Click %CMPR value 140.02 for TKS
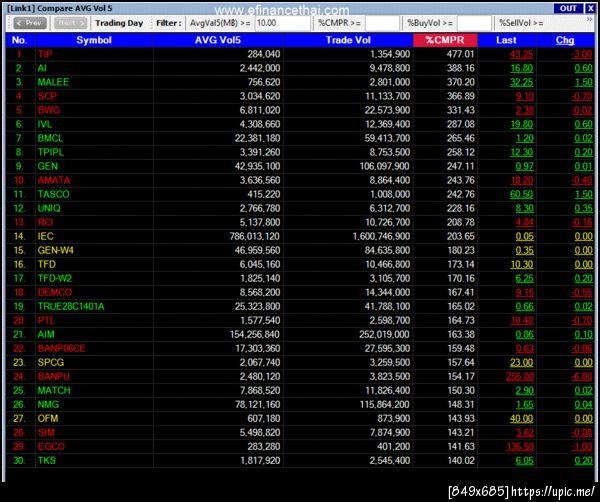This screenshot has width=600, height=502. [461, 461]
